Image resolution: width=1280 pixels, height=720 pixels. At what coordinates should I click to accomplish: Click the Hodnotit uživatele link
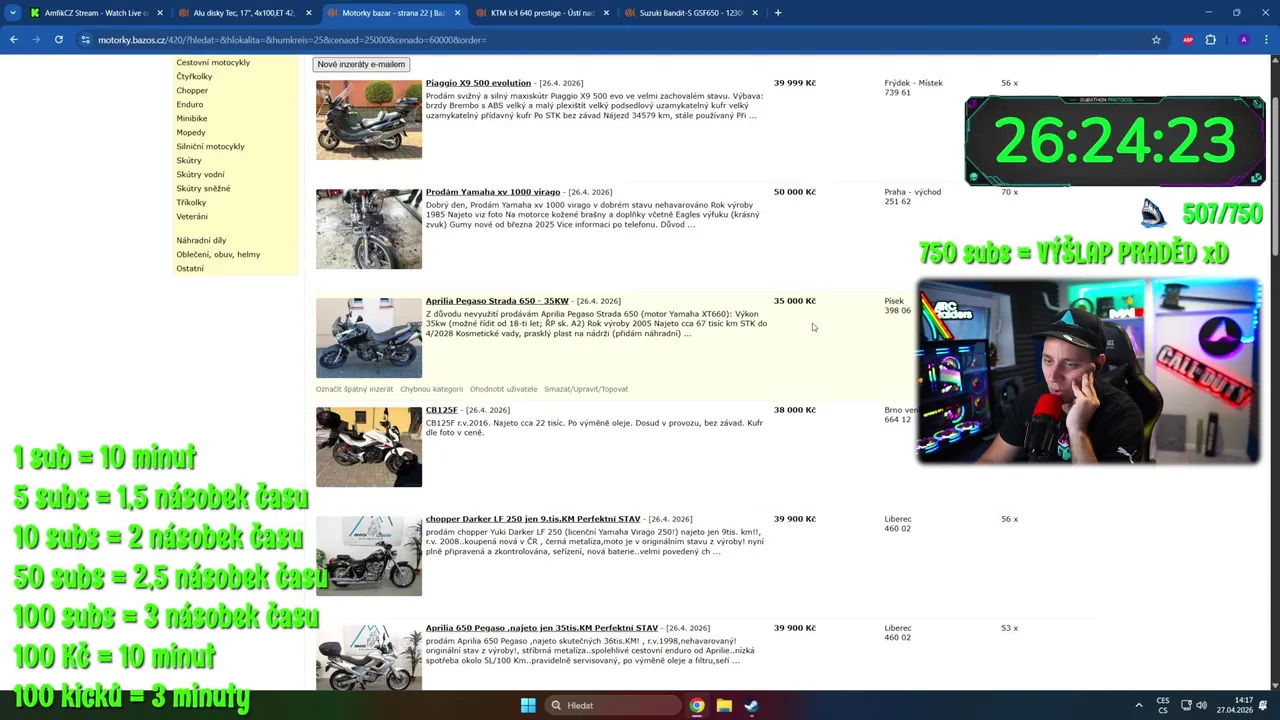click(x=503, y=389)
